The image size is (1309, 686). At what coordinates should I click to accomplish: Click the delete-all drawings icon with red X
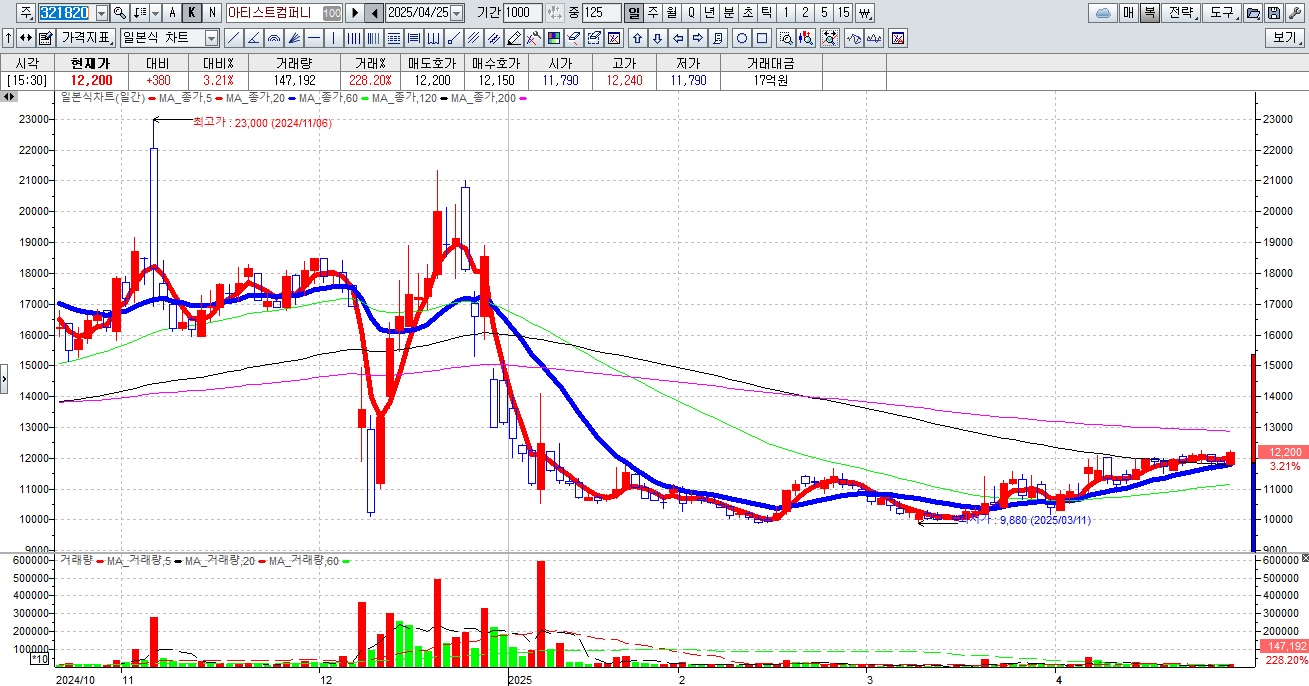(x=614, y=38)
